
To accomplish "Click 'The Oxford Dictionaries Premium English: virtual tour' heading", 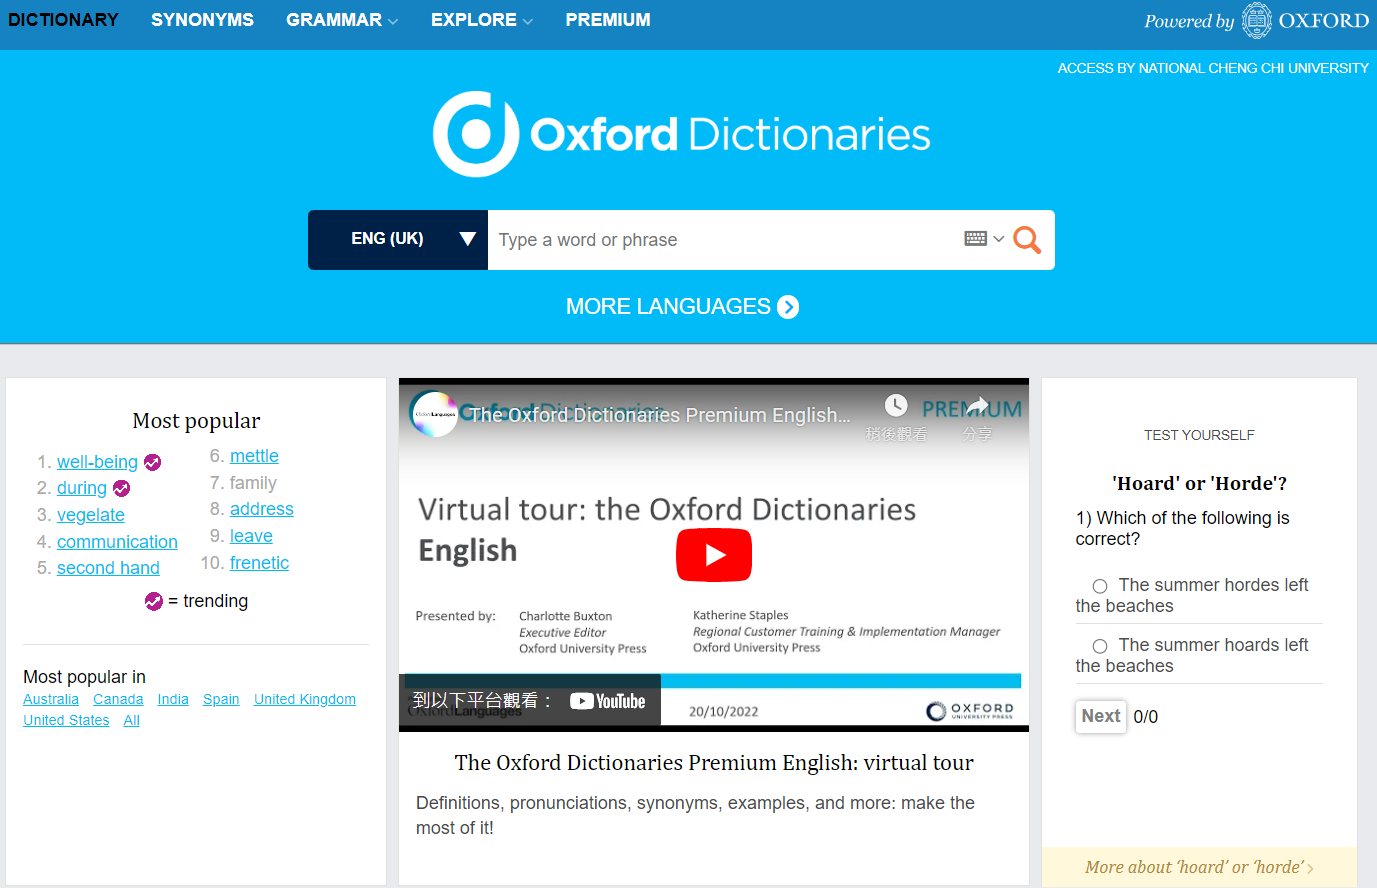I will coord(714,763).
